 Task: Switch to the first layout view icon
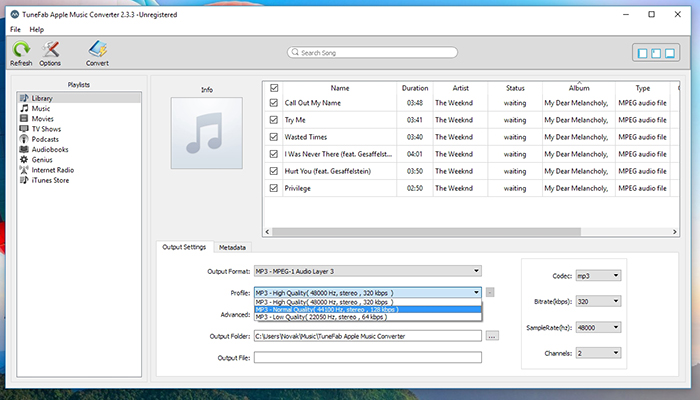[642, 54]
